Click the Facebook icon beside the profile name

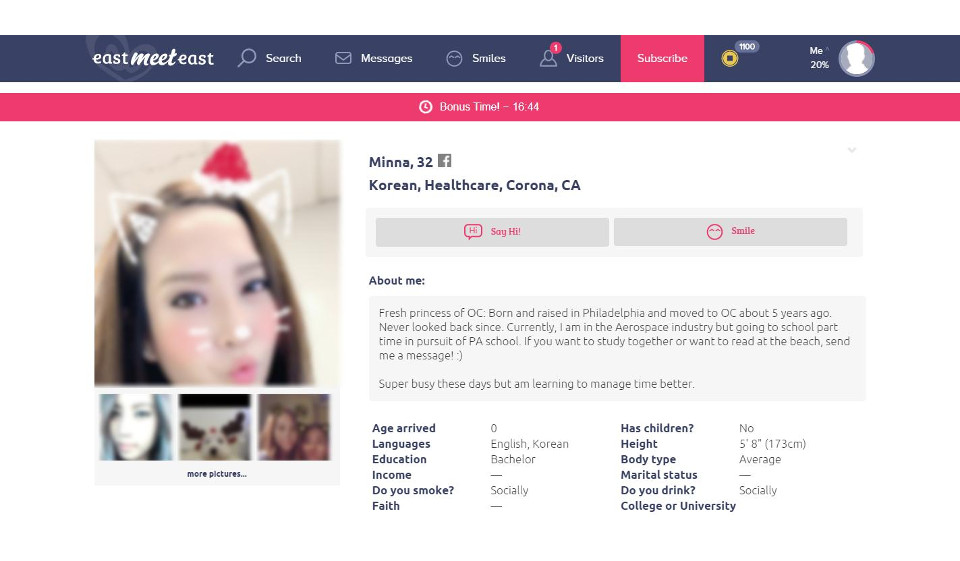445,161
